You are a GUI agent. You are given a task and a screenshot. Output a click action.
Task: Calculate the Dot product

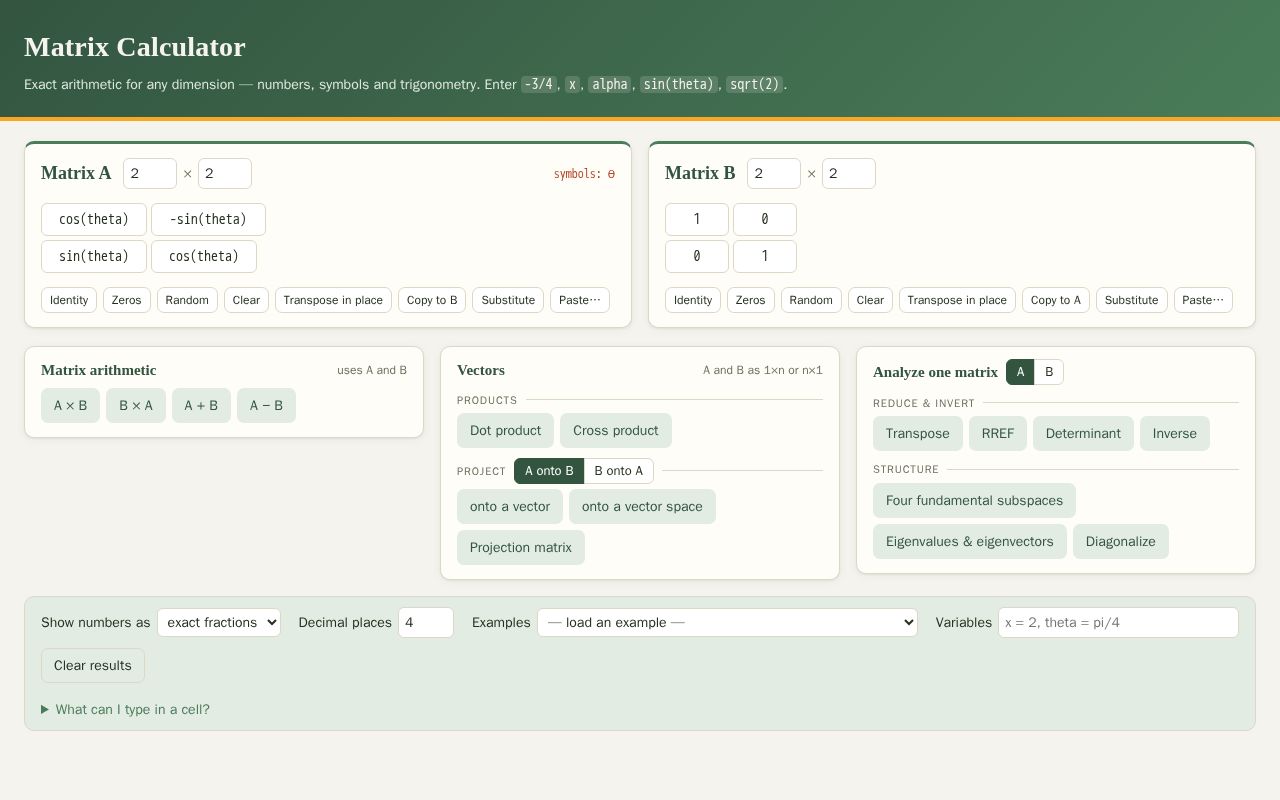point(505,430)
